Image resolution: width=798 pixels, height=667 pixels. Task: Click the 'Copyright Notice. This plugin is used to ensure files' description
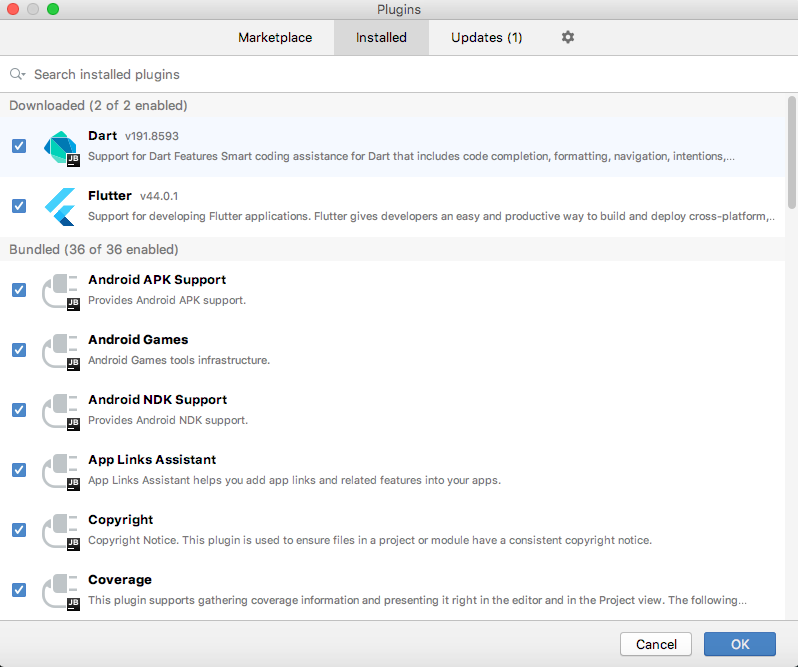[x=370, y=540]
